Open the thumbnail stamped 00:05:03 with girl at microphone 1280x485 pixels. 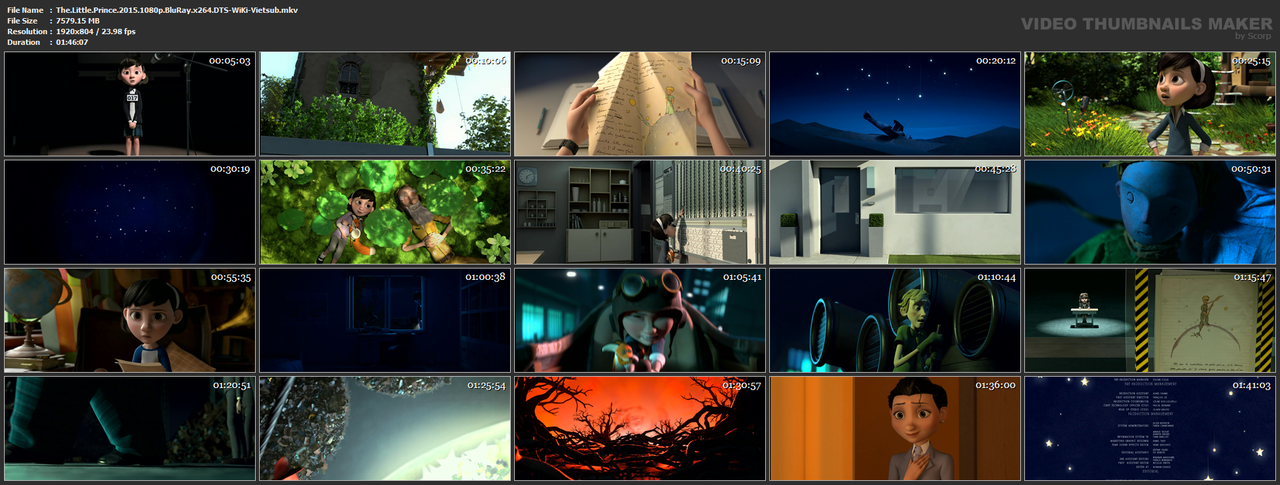[x=130, y=104]
